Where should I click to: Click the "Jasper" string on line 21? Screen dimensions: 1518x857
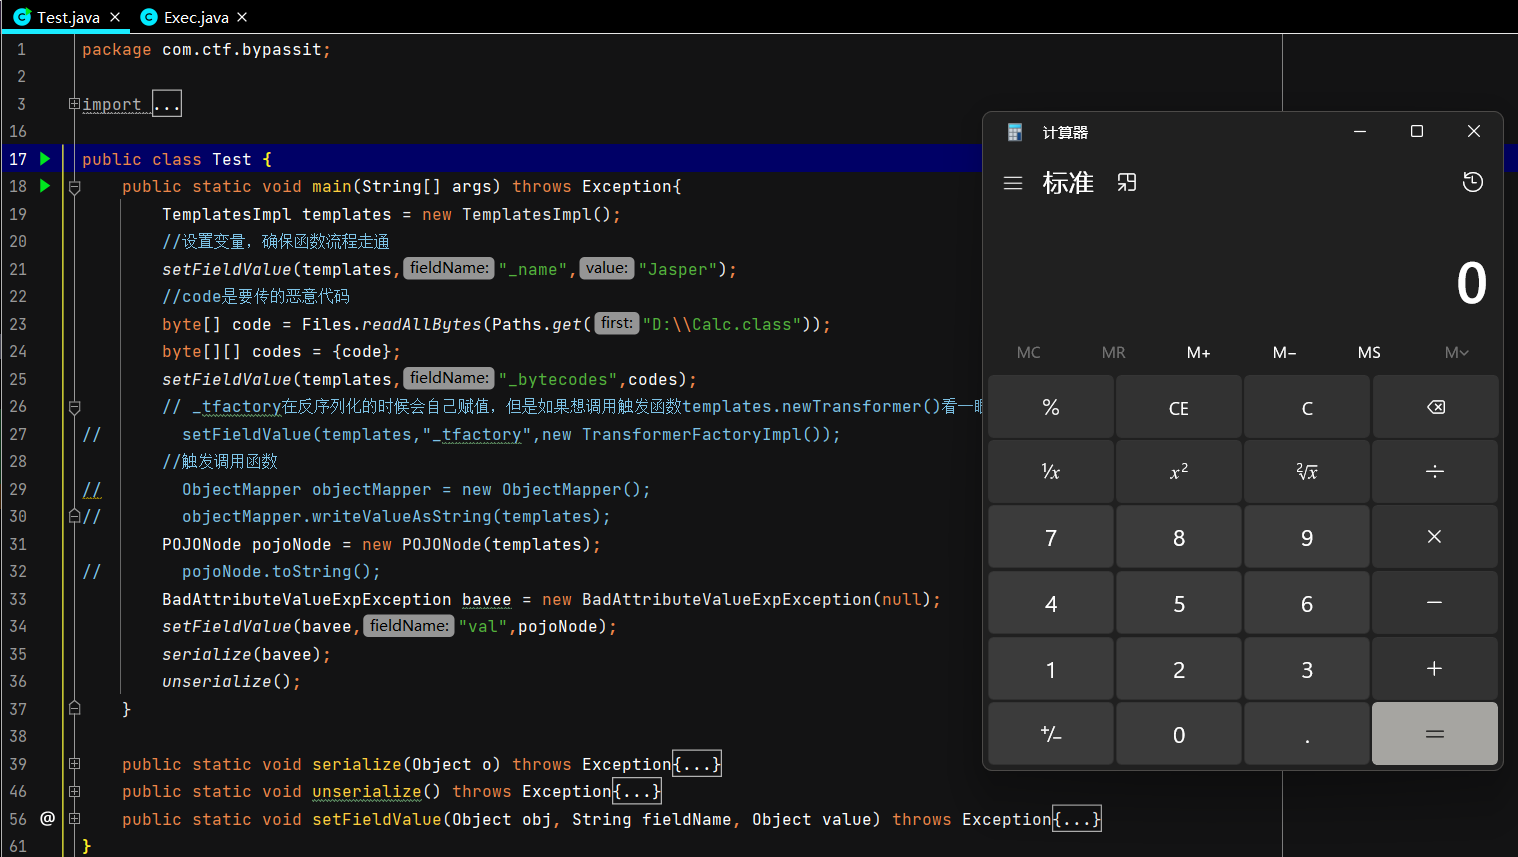tap(677, 269)
